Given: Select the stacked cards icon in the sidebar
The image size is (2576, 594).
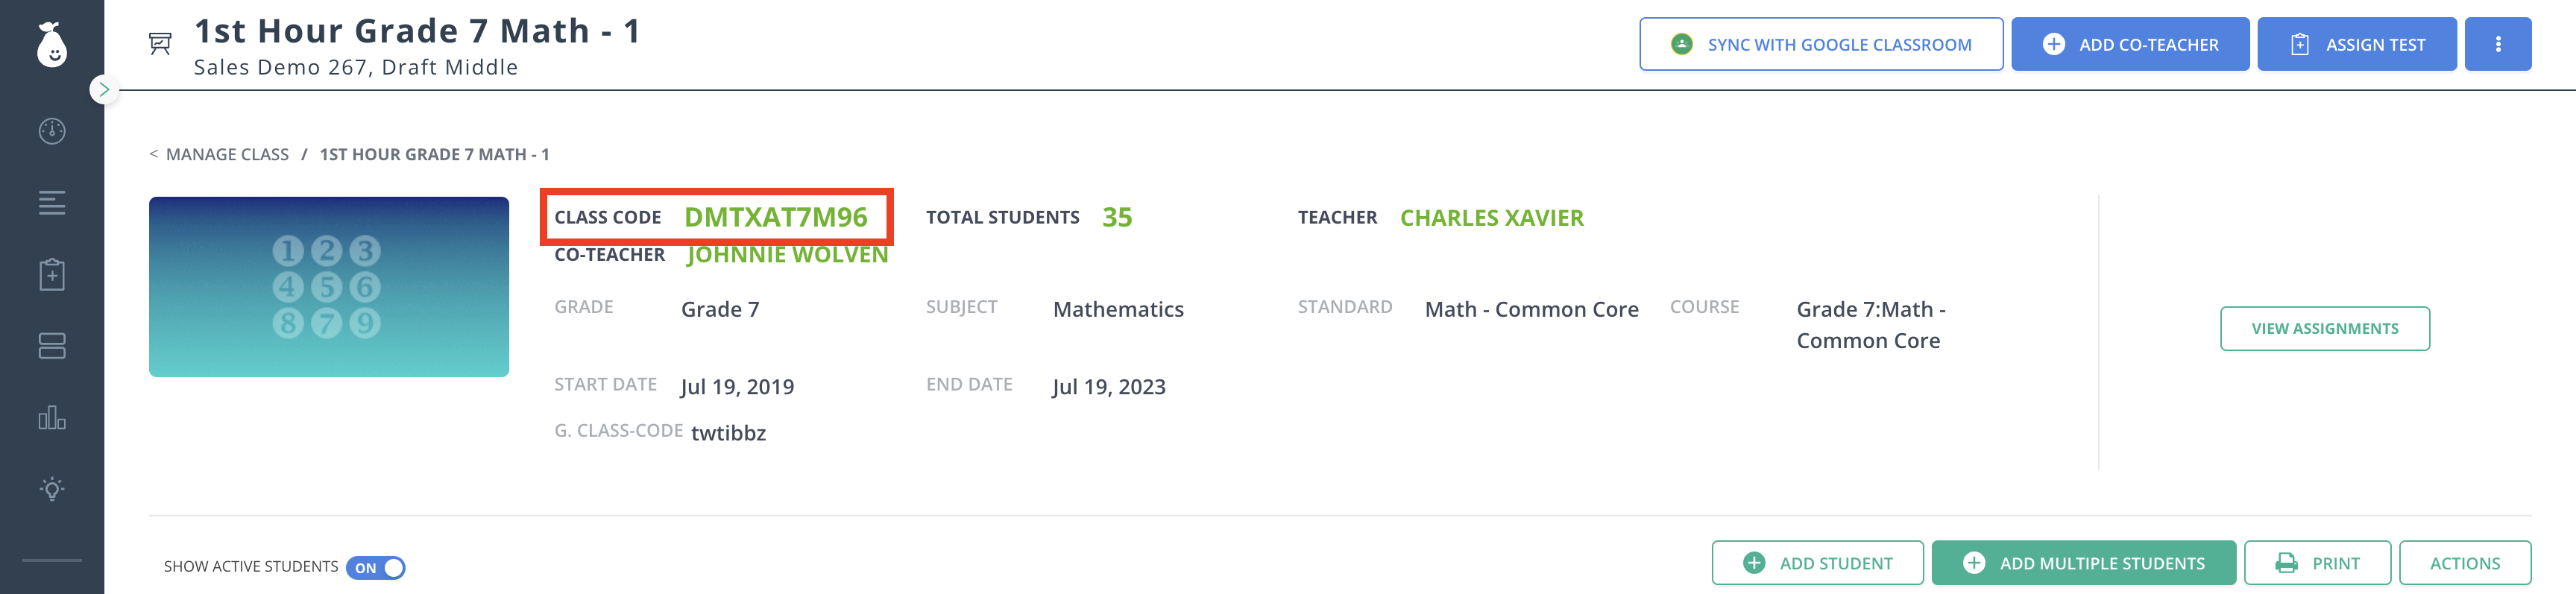Looking at the screenshot, I should click(51, 345).
